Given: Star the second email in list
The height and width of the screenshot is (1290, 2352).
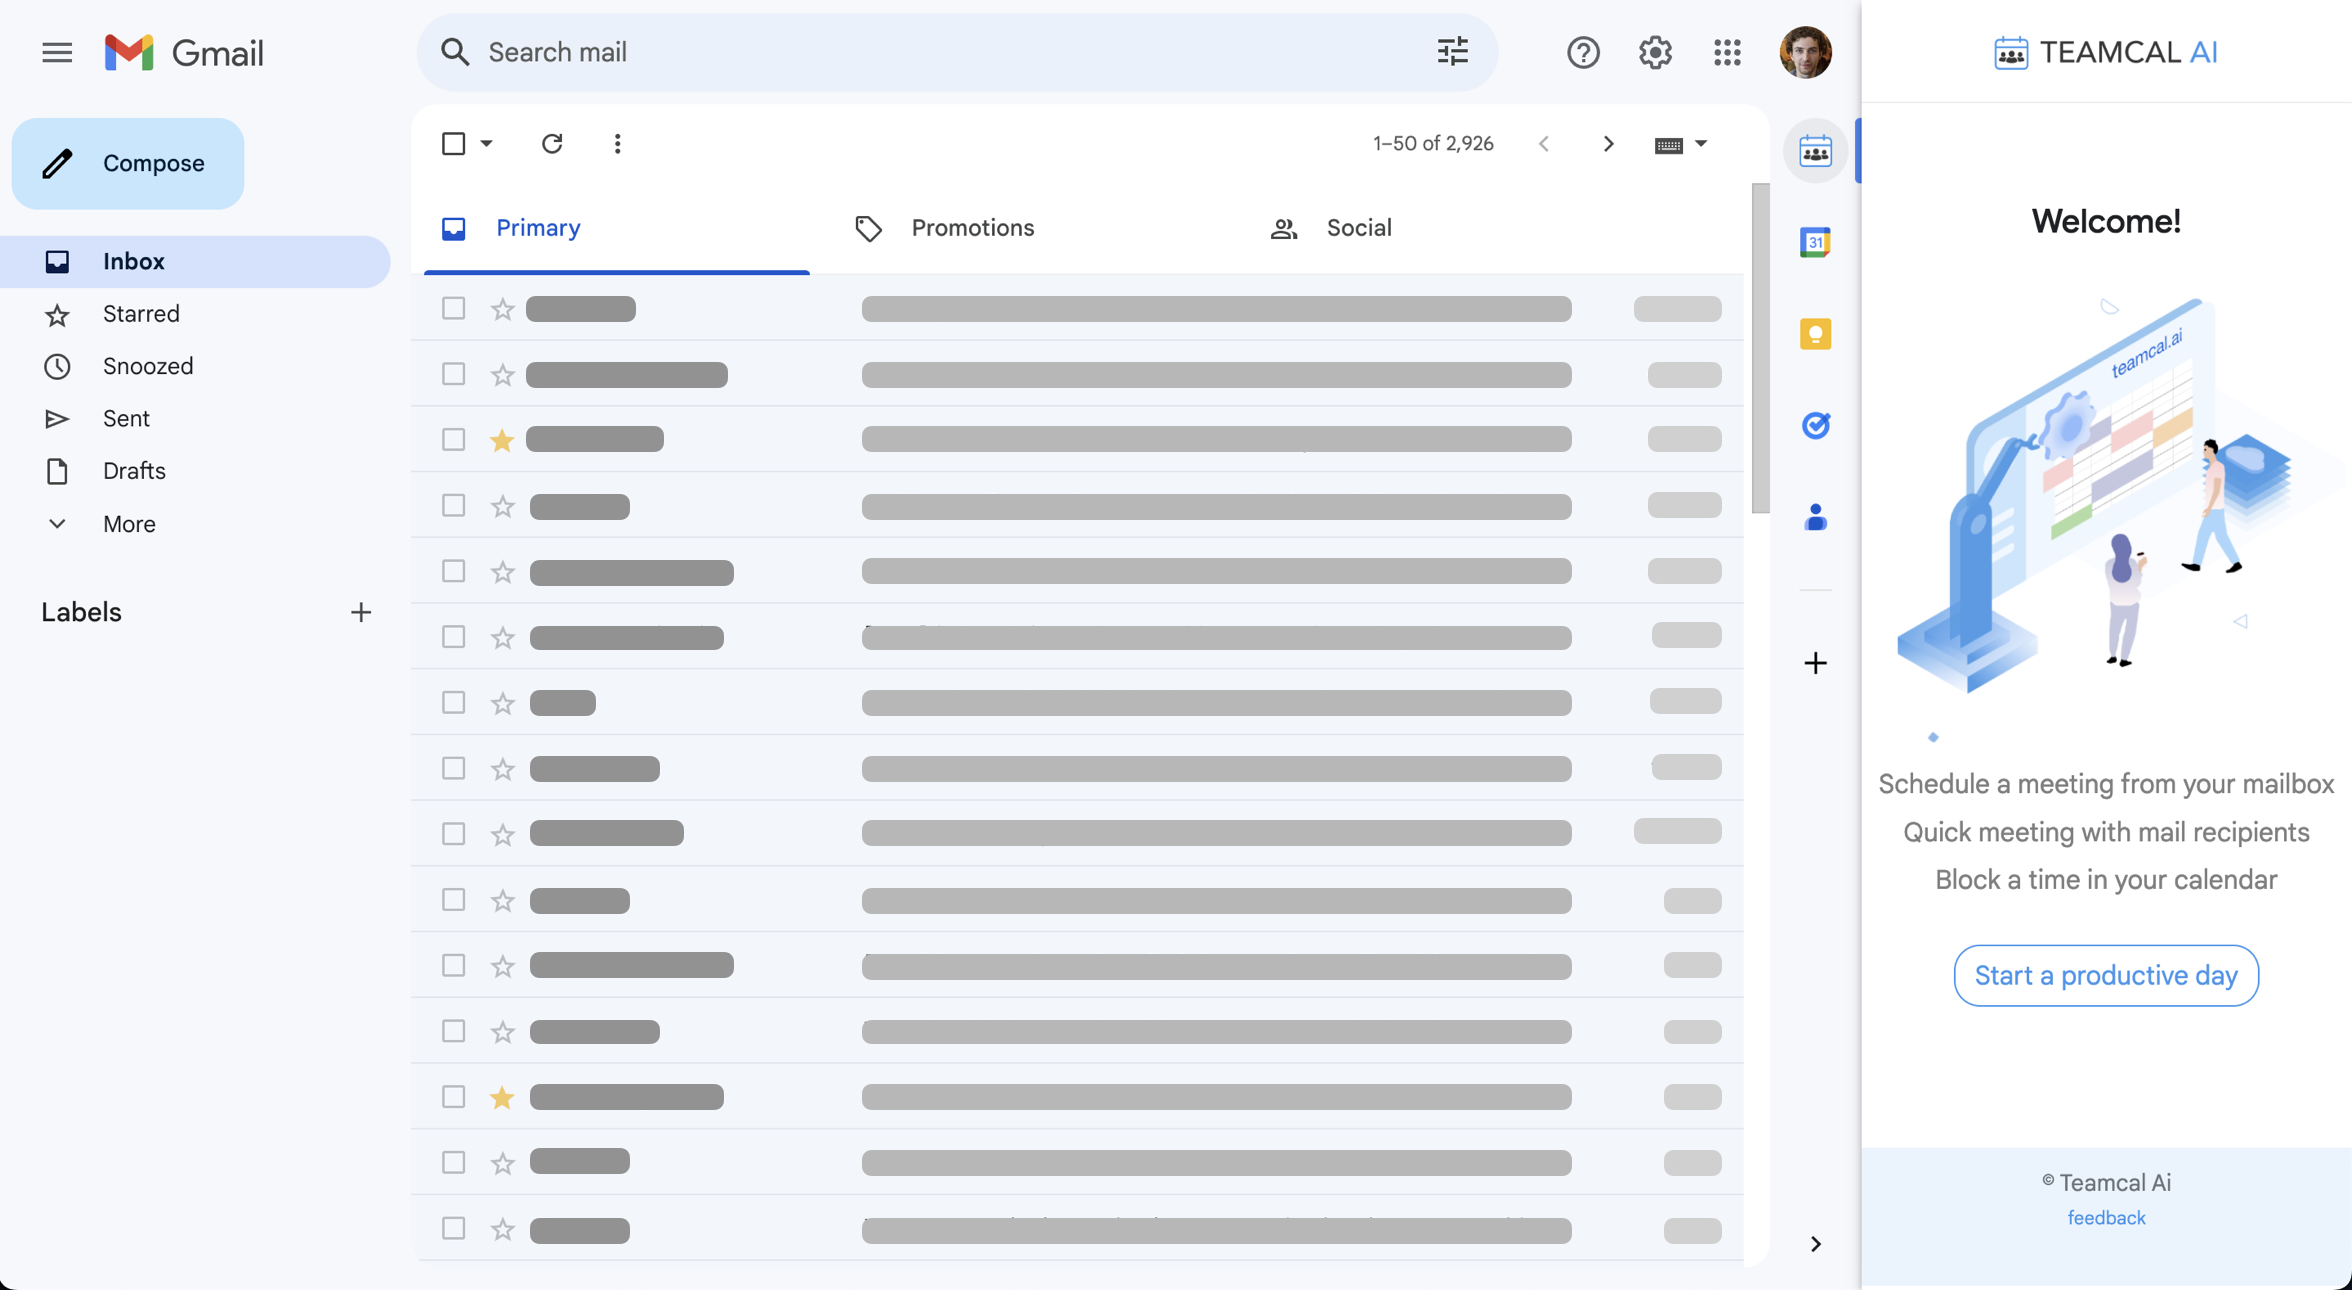Looking at the screenshot, I should point(502,375).
